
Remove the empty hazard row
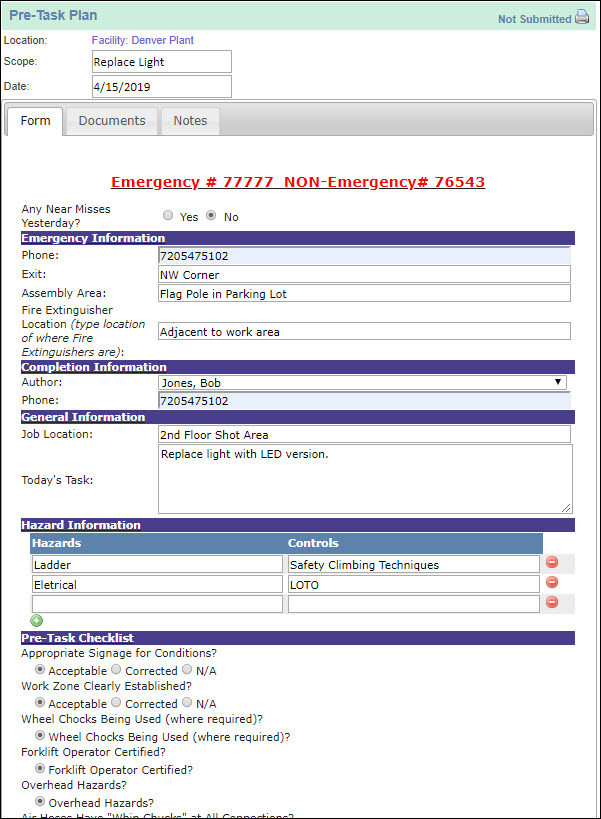point(551,603)
